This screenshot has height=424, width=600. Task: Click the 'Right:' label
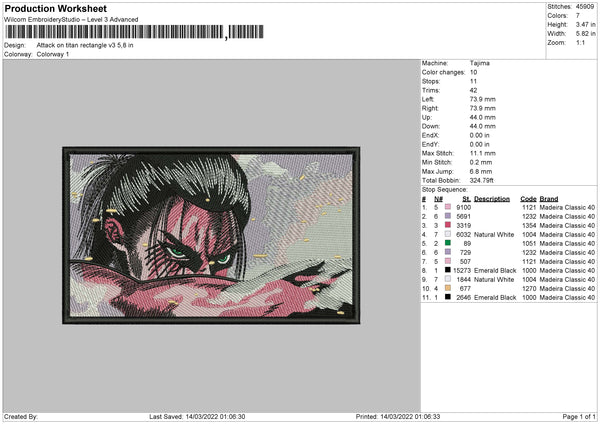click(x=430, y=108)
